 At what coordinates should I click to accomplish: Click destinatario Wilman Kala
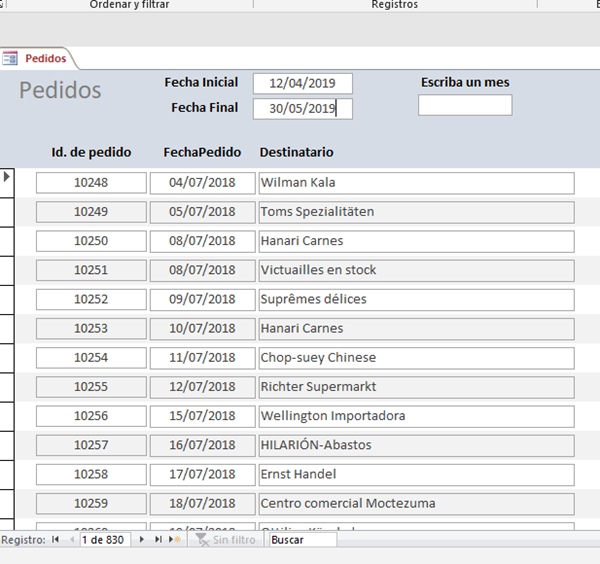416,183
